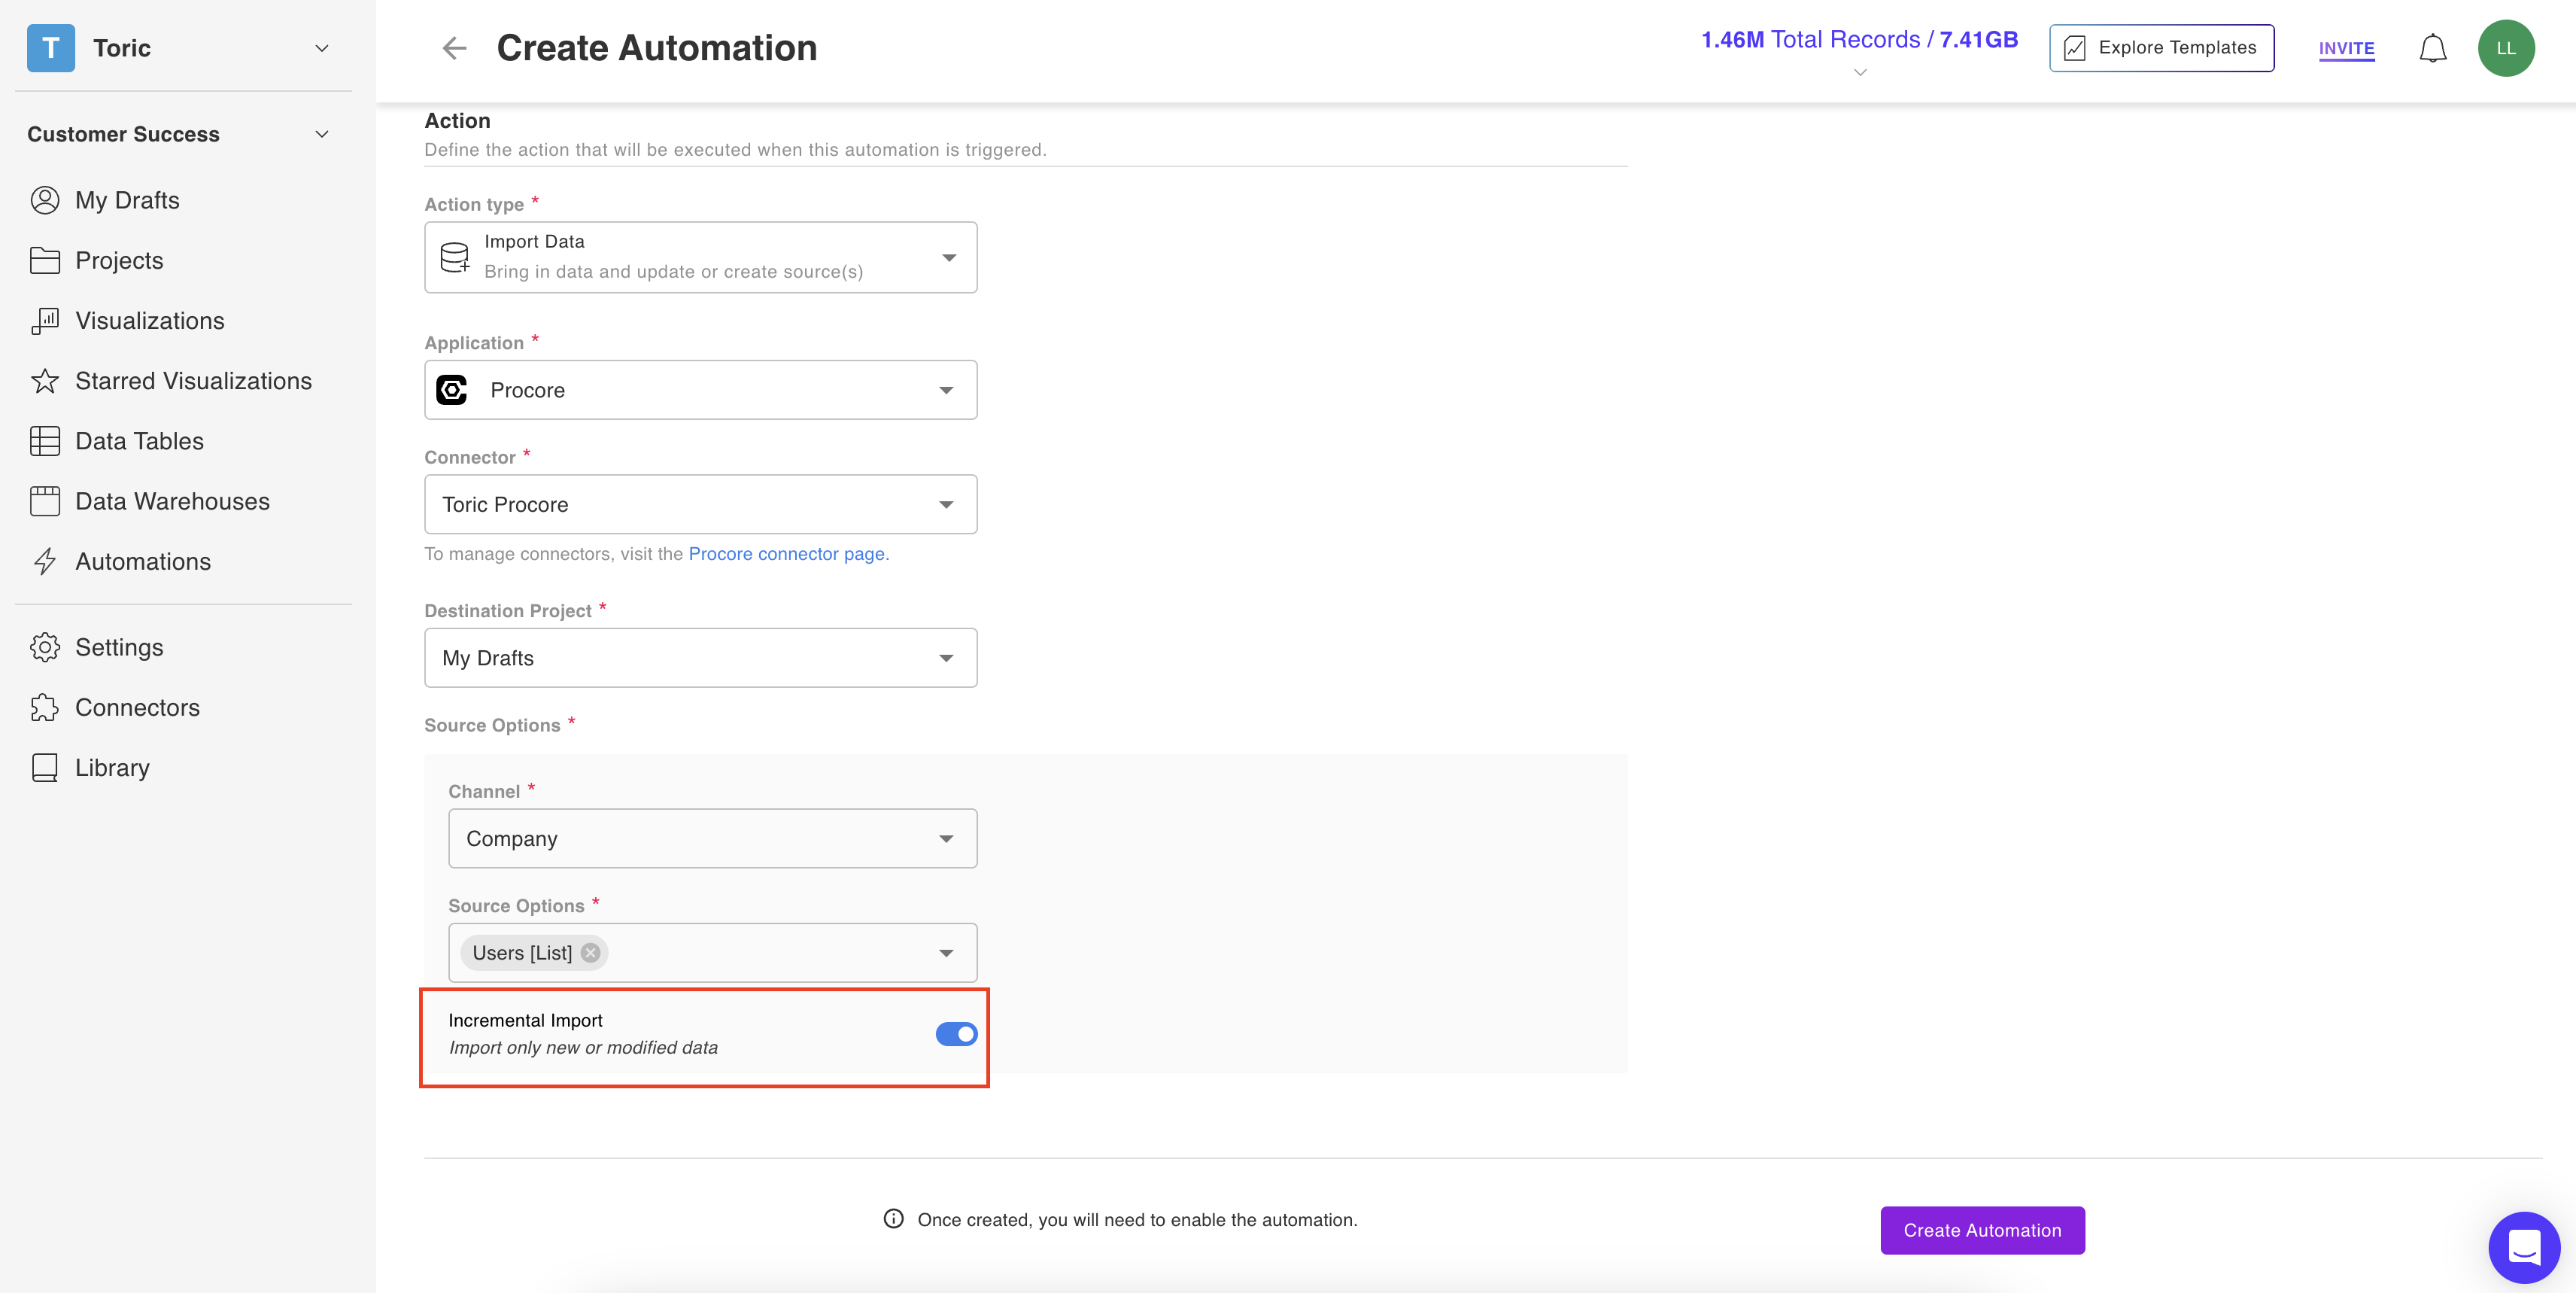This screenshot has height=1293, width=2576.
Task: Open Automations page
Action: point(143,561)
